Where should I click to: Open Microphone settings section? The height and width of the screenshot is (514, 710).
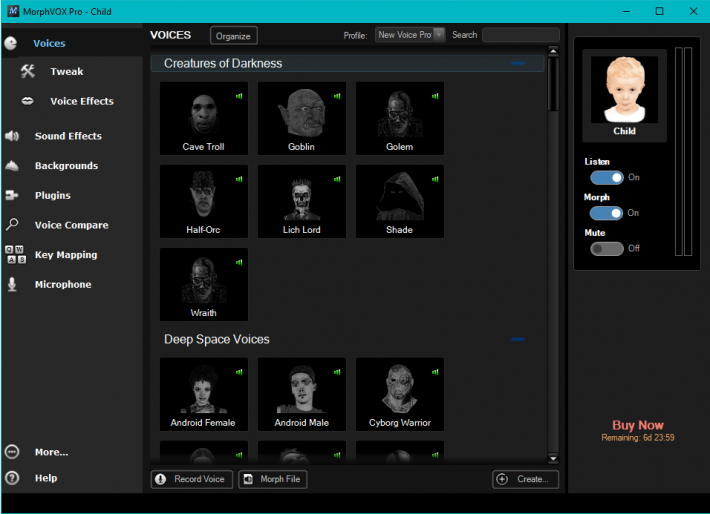(63, 284)
